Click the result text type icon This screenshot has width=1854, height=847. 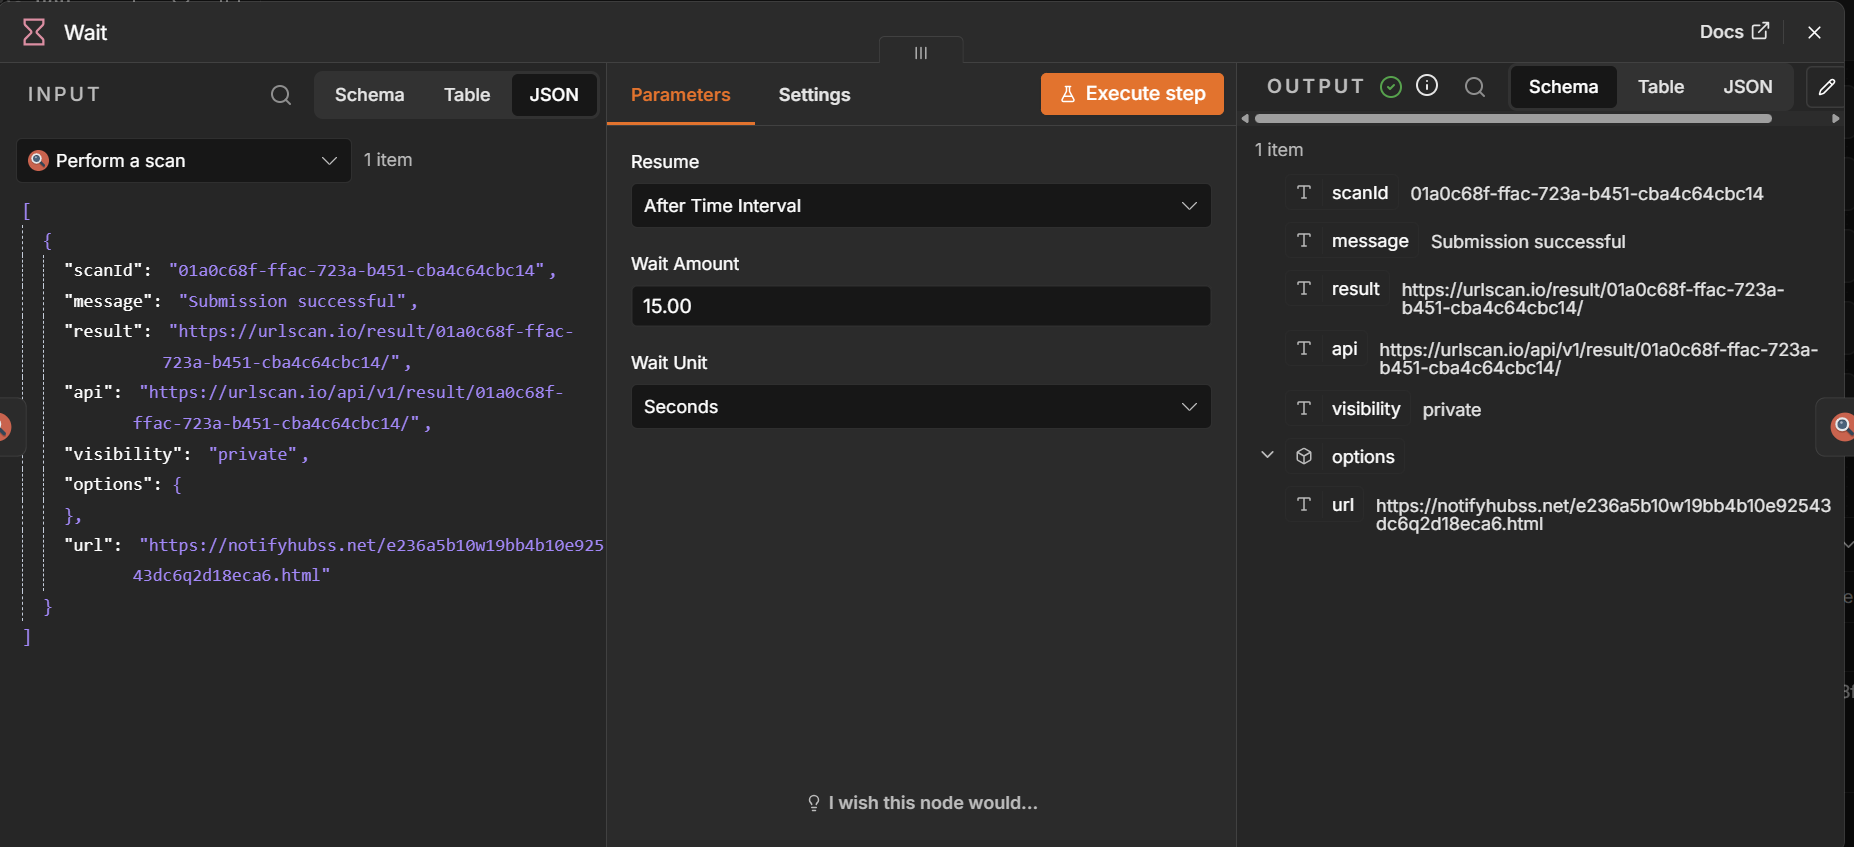tap(1304, 288)
